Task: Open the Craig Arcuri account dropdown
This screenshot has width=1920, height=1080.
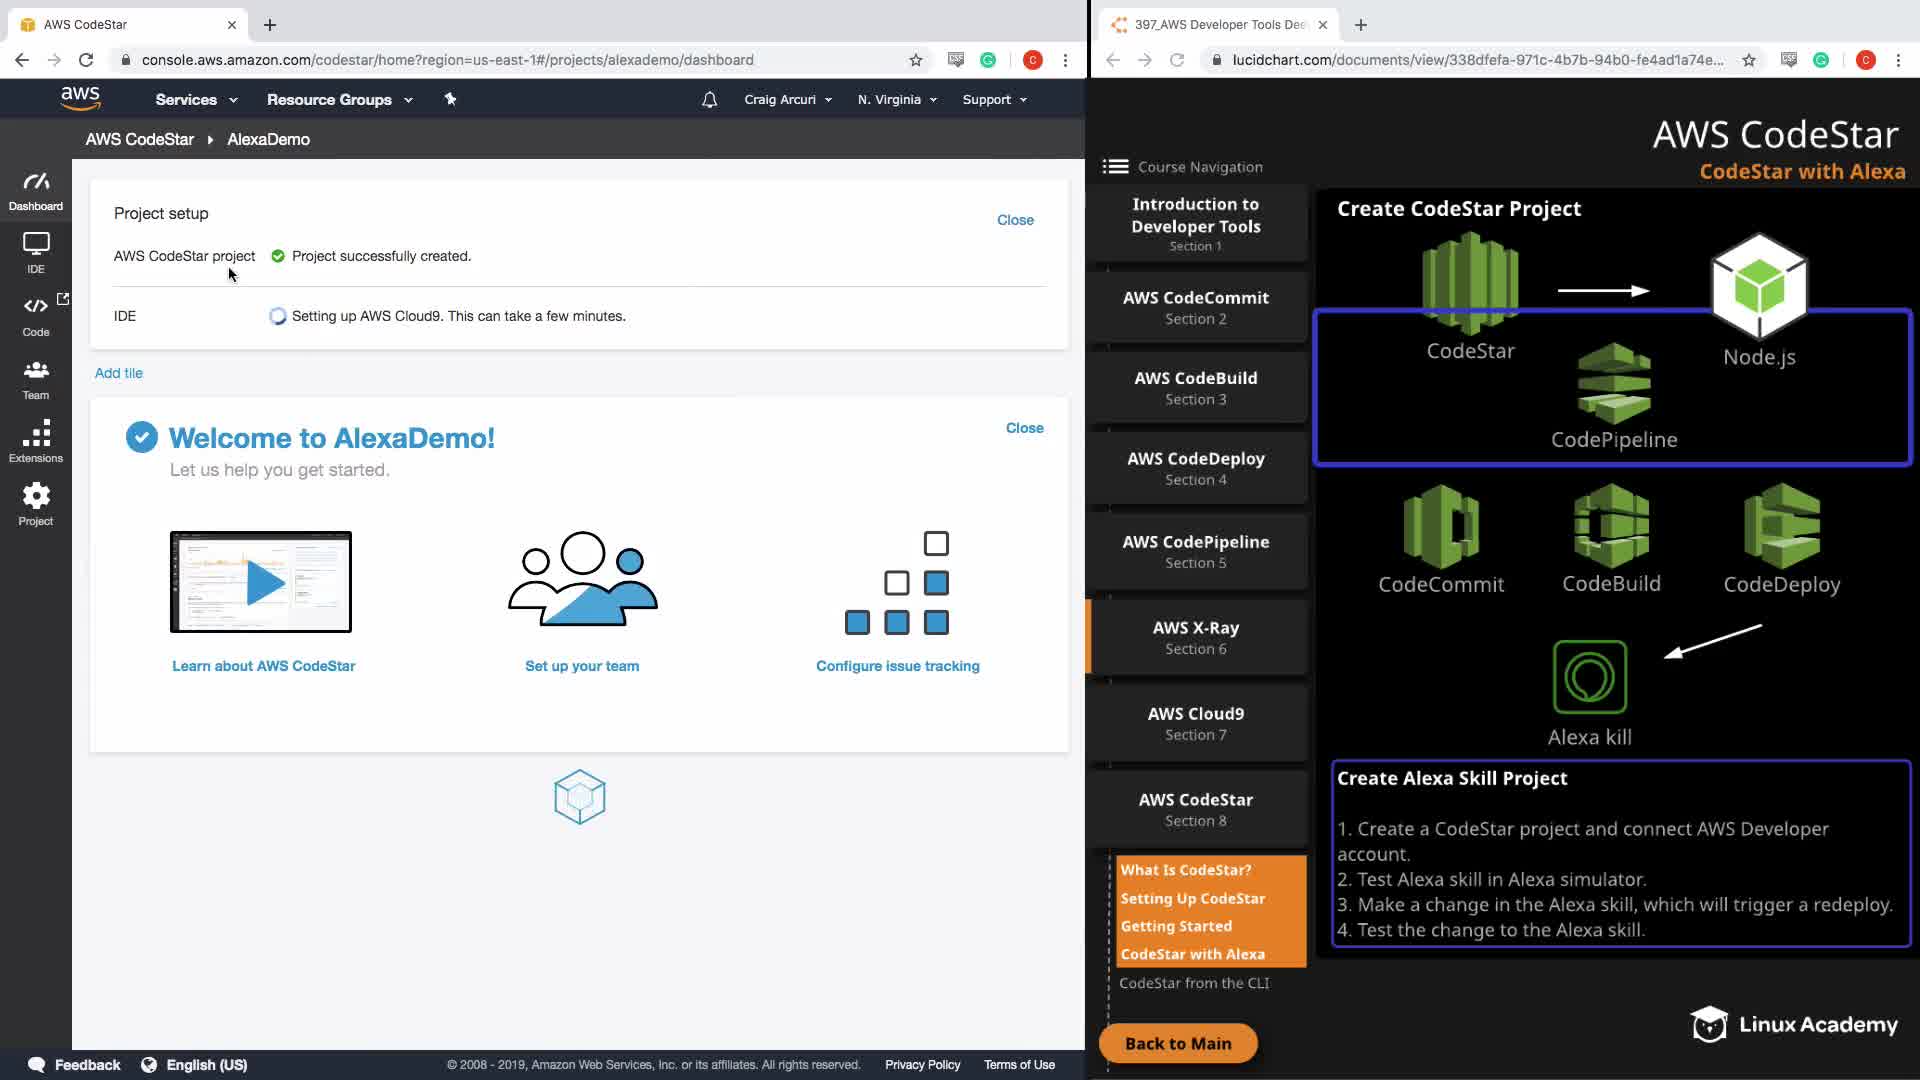Action: pos(788,100)
